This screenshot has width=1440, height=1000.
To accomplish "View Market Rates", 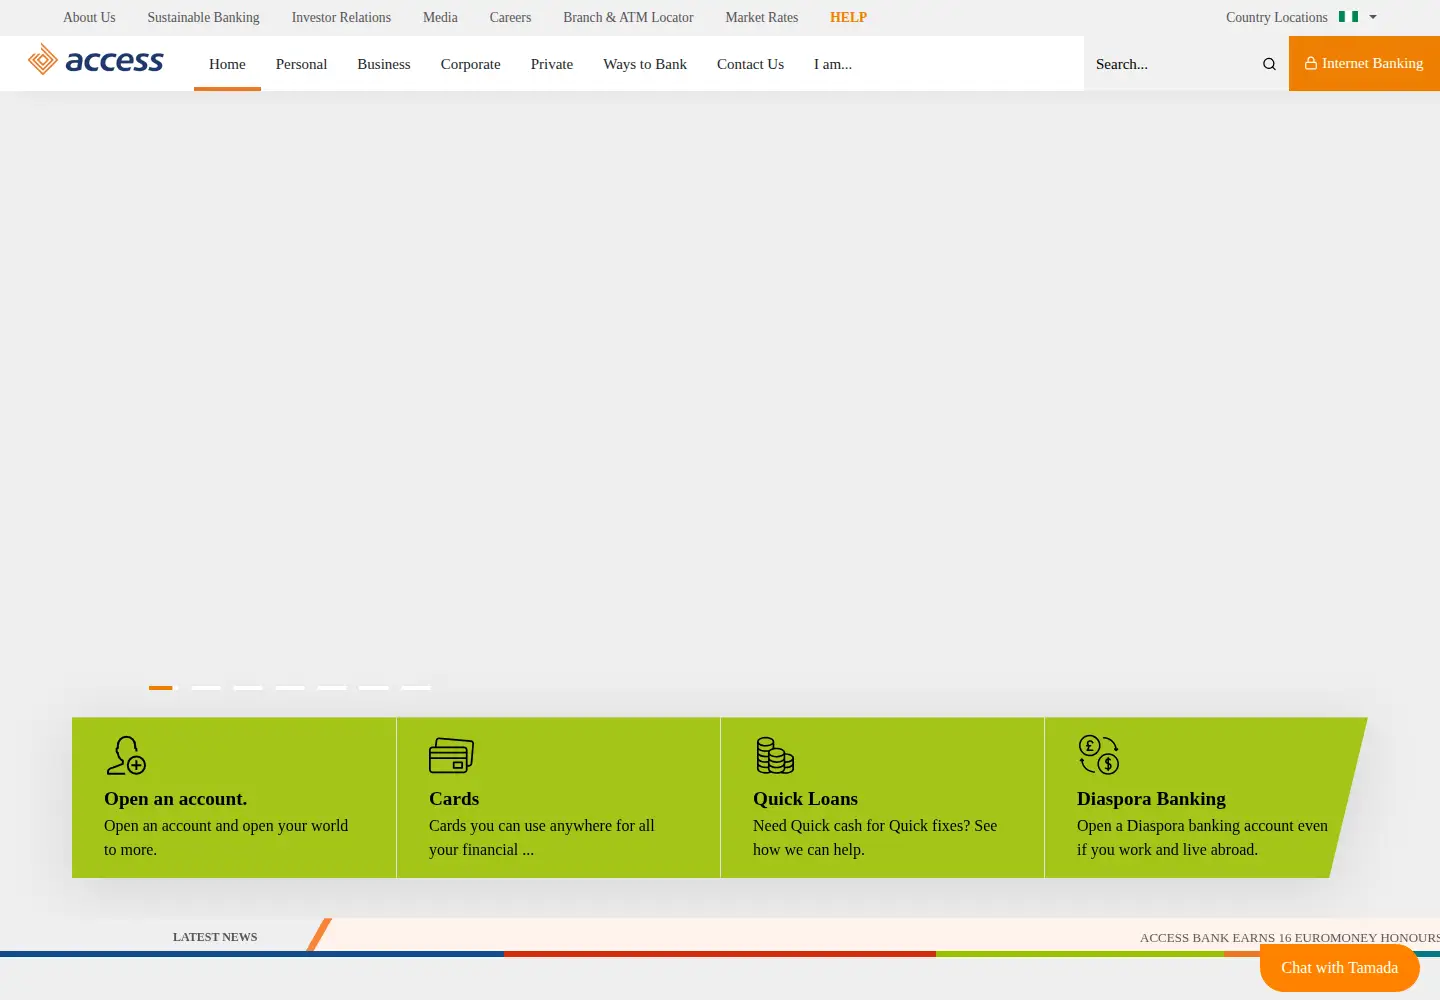I will coord(761,17).
